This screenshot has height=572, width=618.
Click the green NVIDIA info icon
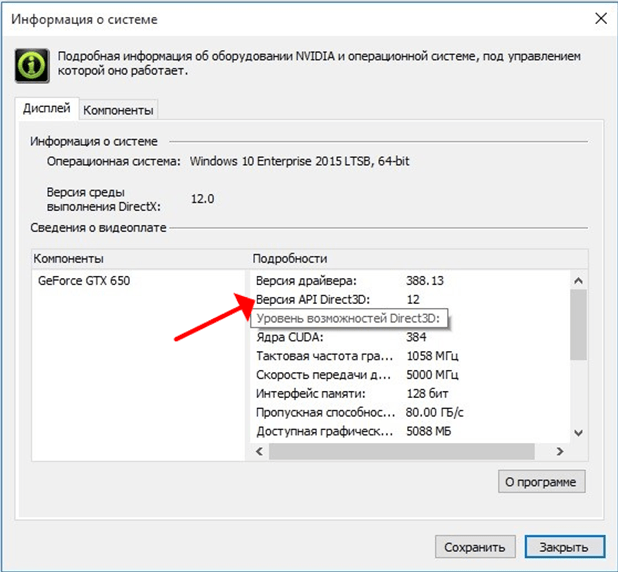point(32,65)
